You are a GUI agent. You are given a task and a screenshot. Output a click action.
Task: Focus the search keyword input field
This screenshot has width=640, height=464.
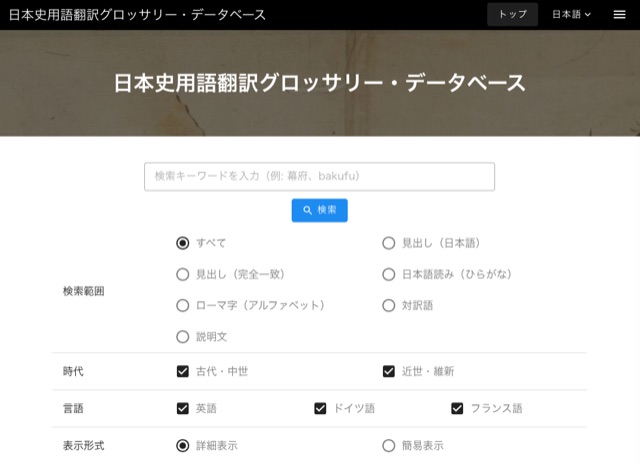pos(319,176)
